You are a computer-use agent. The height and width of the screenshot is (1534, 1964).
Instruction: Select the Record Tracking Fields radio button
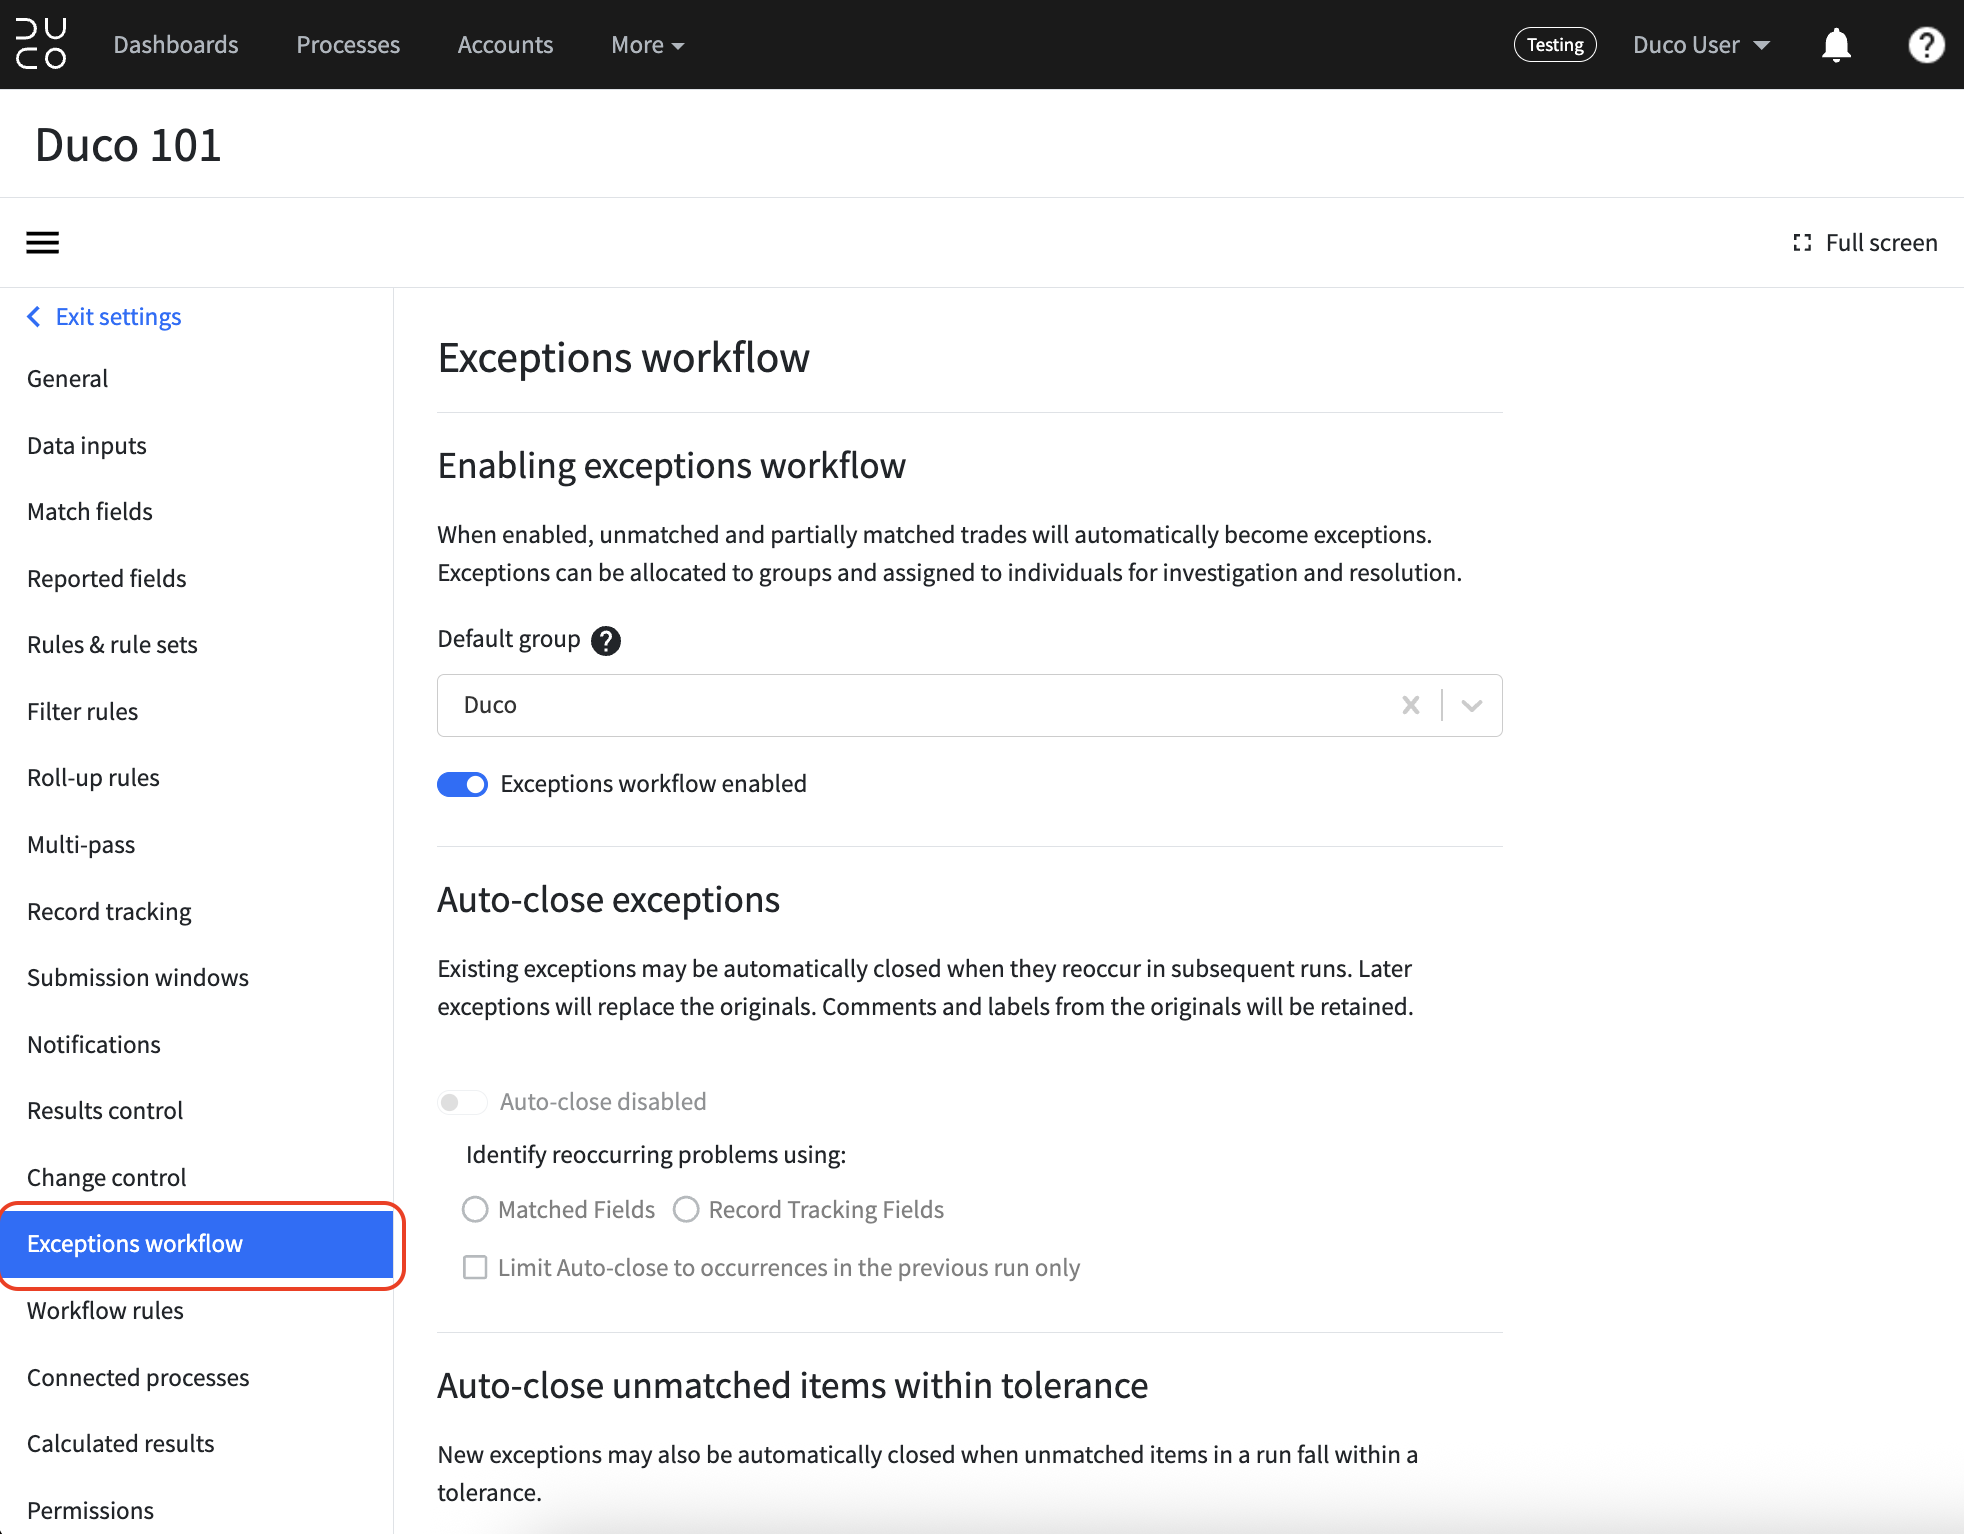click(x=686, y=1210)
